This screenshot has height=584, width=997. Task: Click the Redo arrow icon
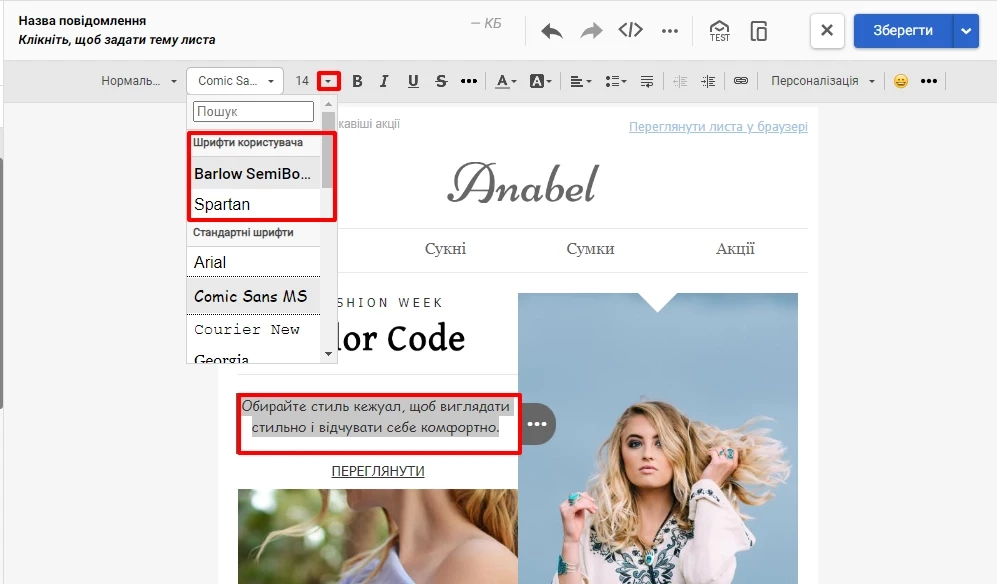point(591,31)
